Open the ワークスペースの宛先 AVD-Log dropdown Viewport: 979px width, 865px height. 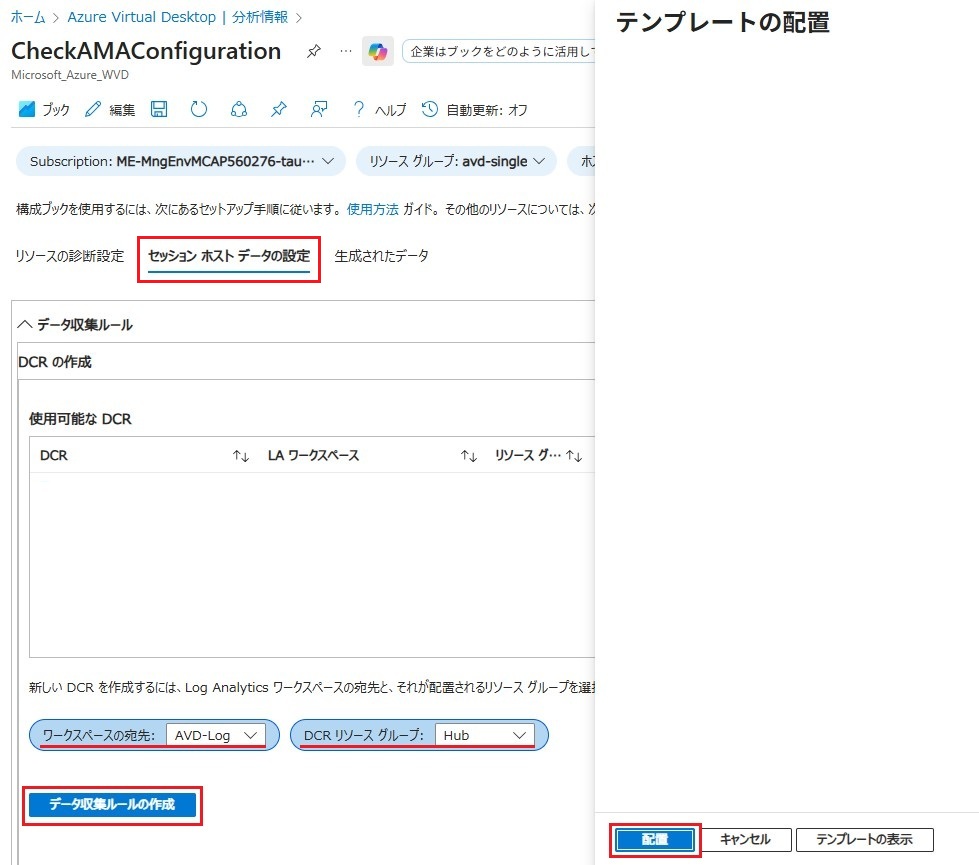coord(215,735)
